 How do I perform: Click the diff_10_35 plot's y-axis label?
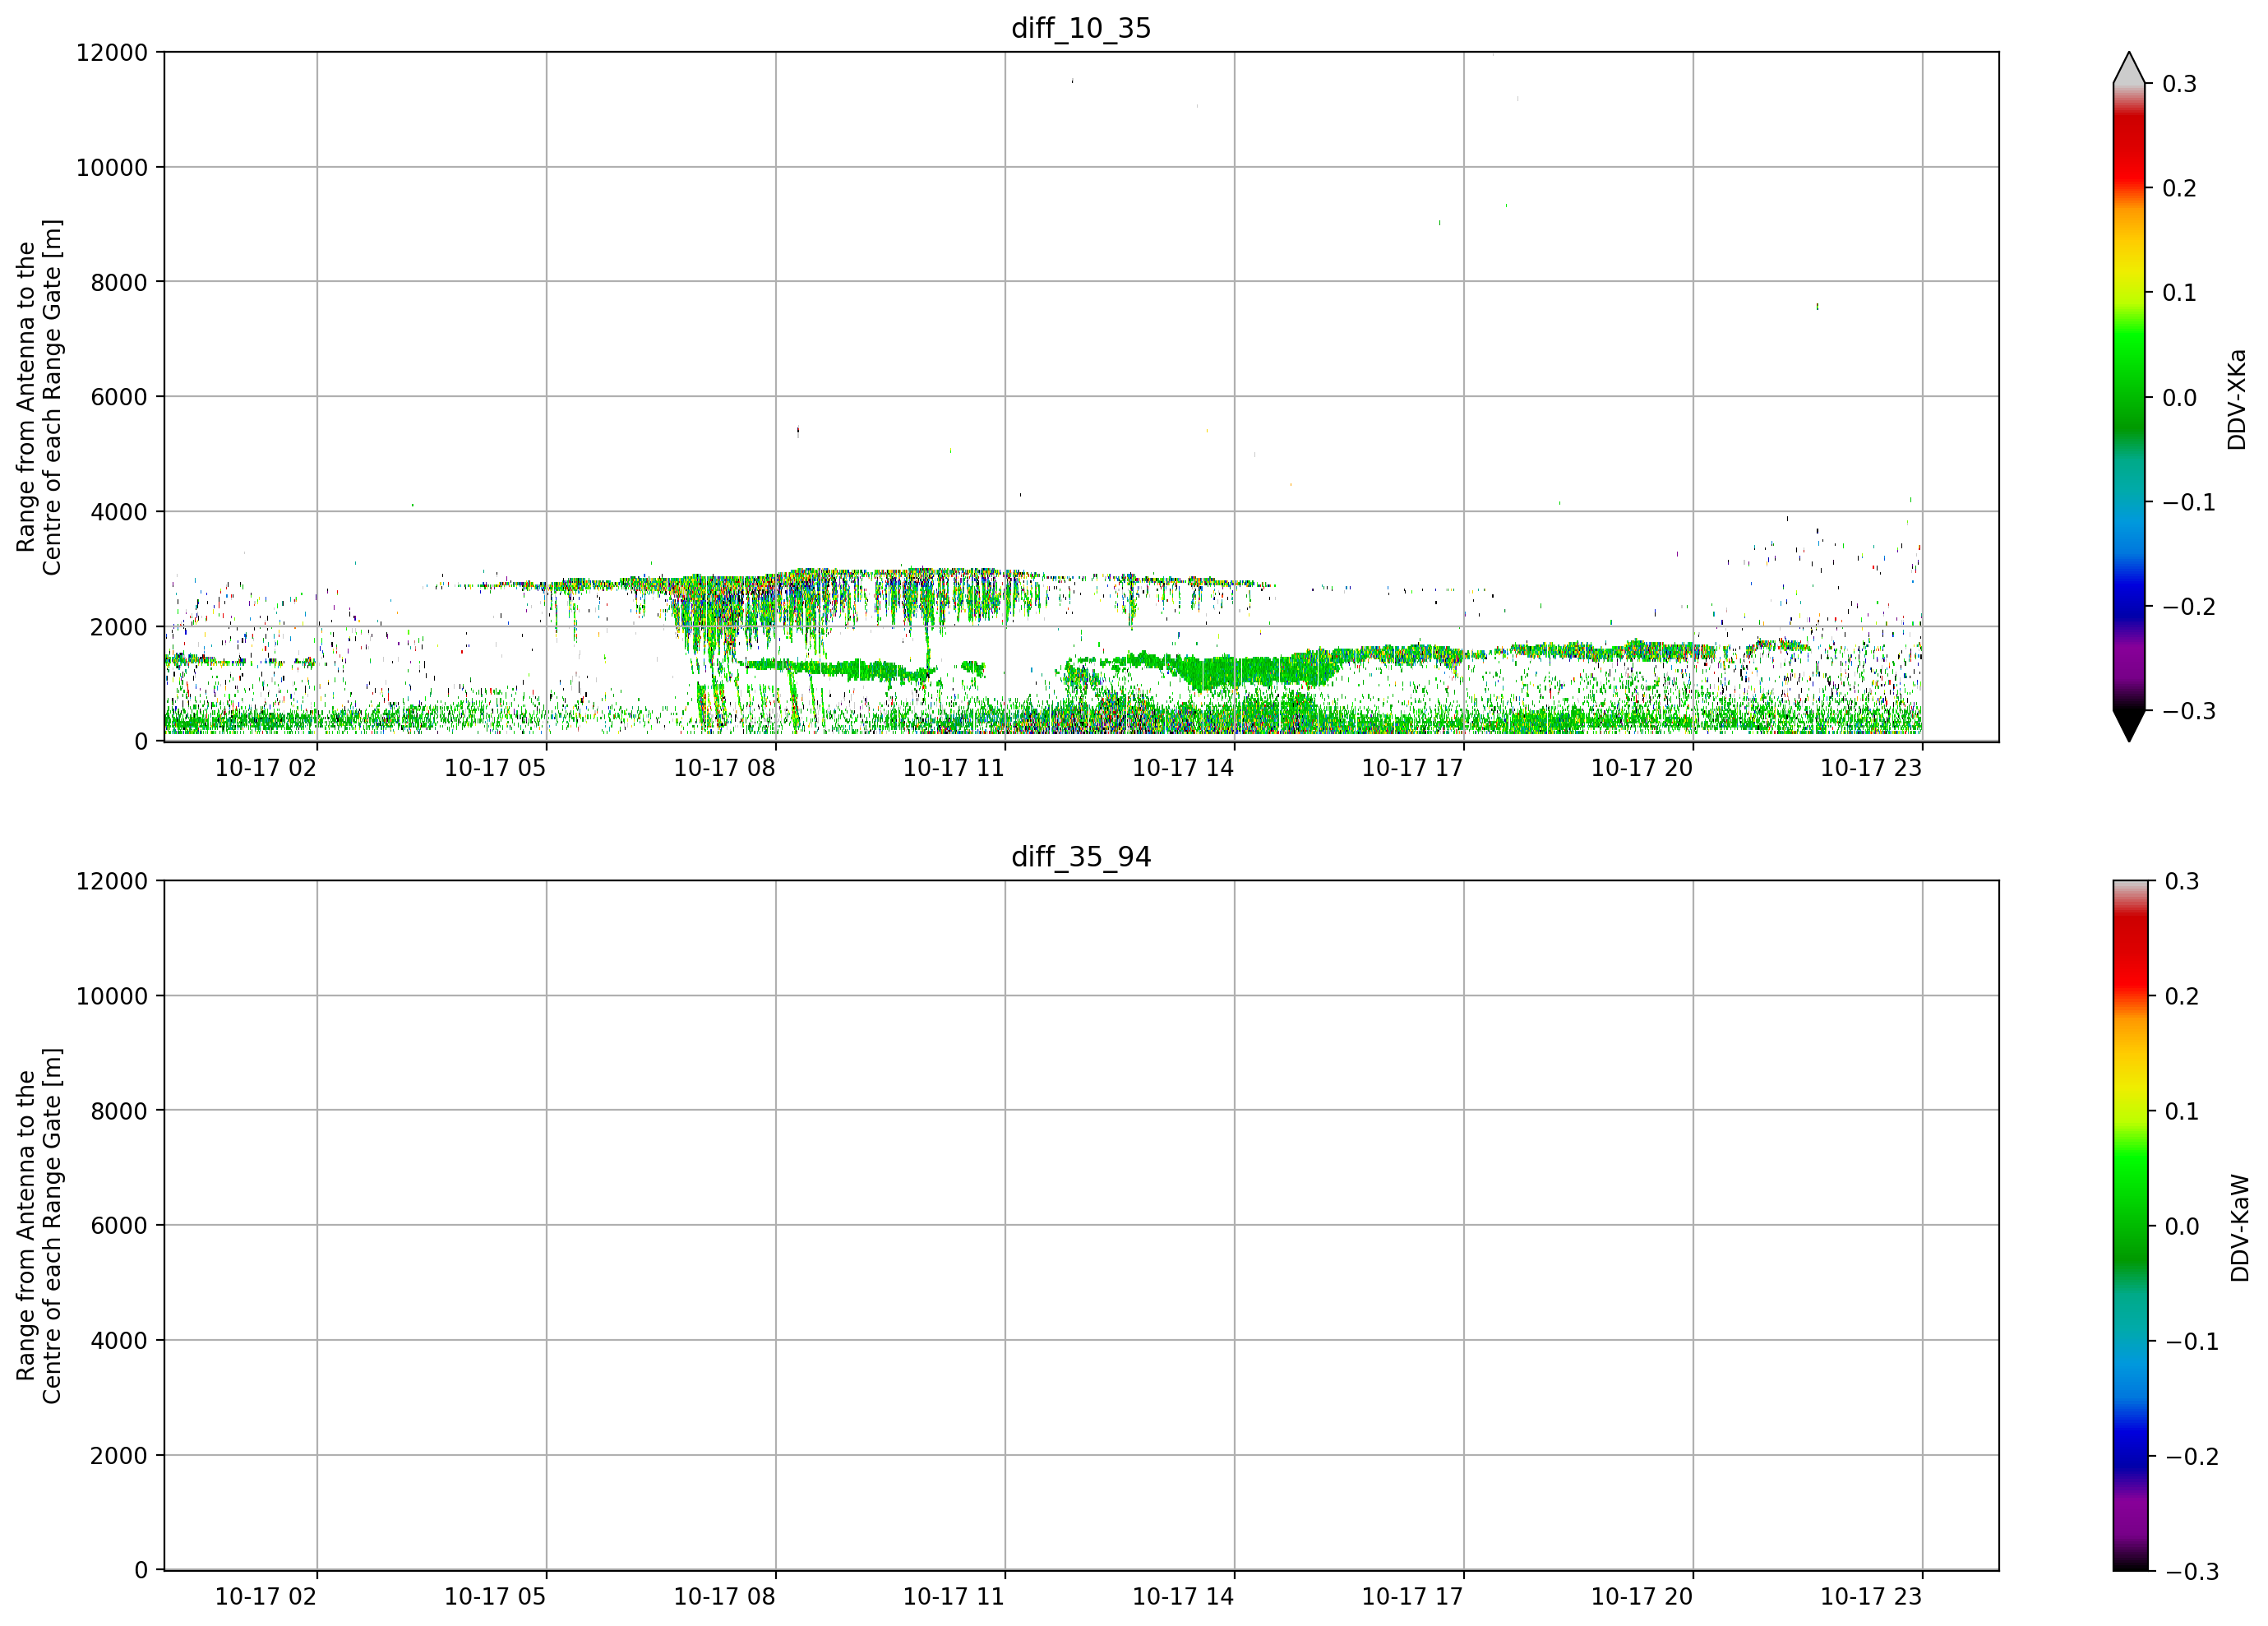coord(39,397)
